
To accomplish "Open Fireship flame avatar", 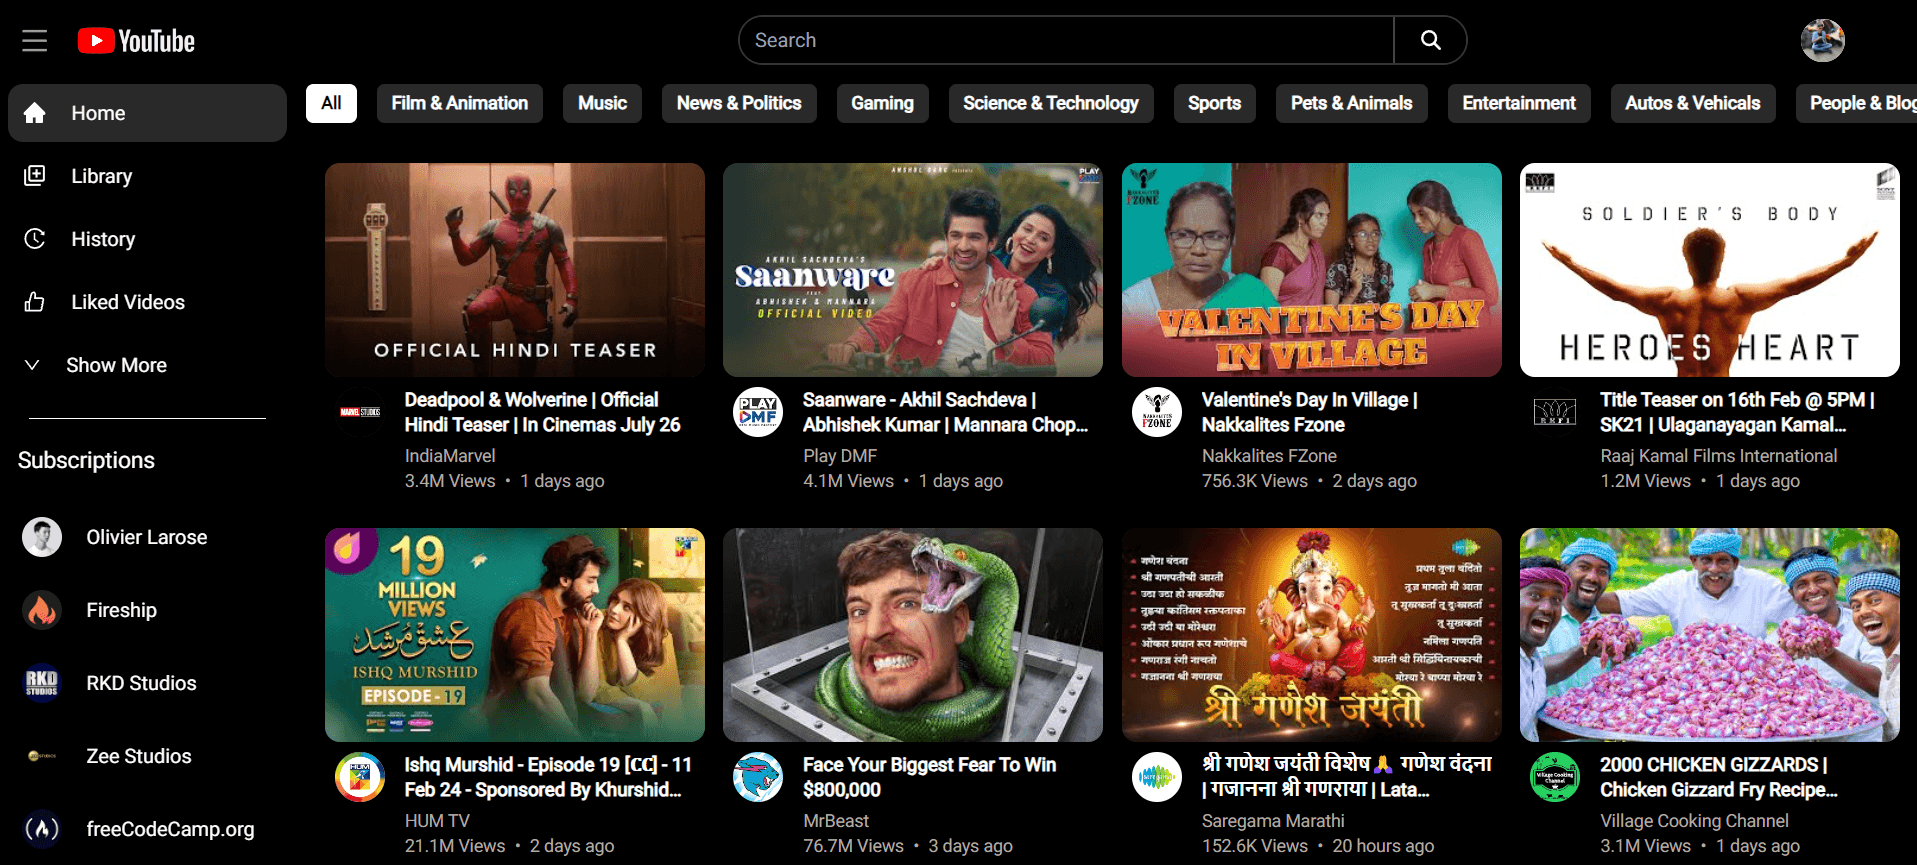I will click(x=42, y=610).
